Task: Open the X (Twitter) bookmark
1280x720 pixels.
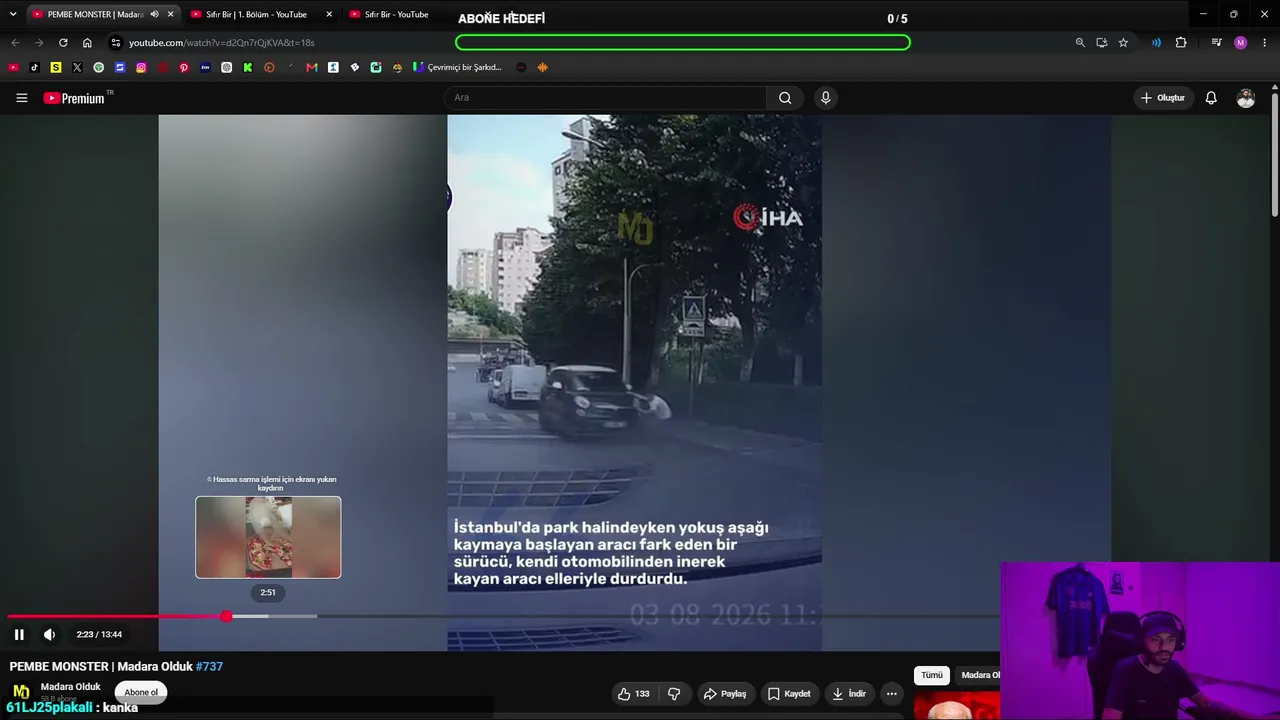Action: (77, 67)
